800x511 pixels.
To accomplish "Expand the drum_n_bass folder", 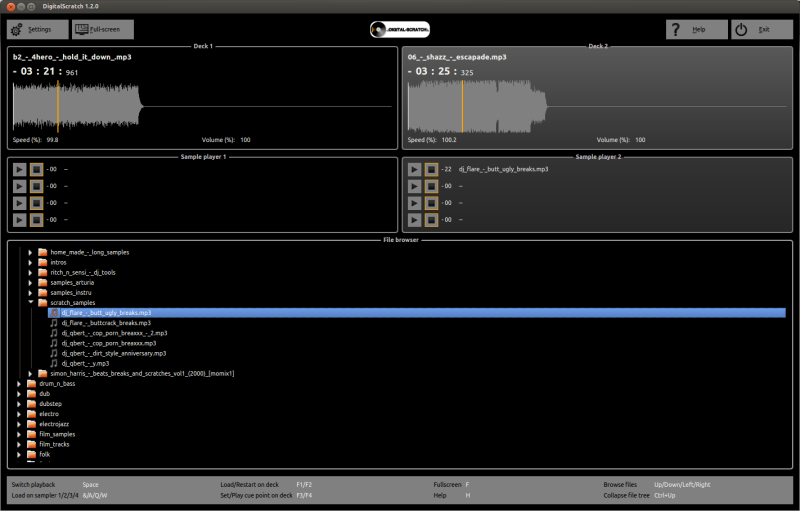I will pyautogui.click(x=19, y=384).
